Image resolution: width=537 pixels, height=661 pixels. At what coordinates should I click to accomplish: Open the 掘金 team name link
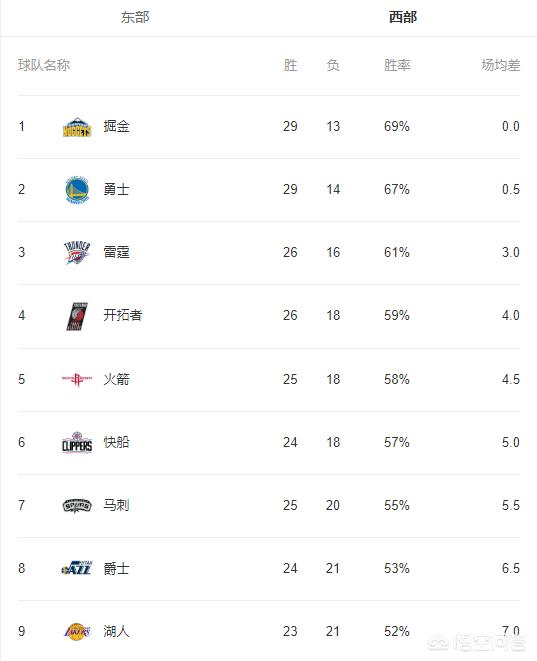pyautogui.click(x=116, y=126)
